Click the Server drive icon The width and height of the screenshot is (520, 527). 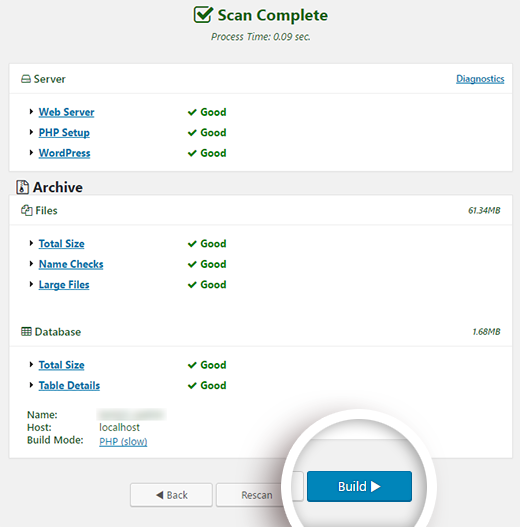pyautogui.click(x=26, y=79)
